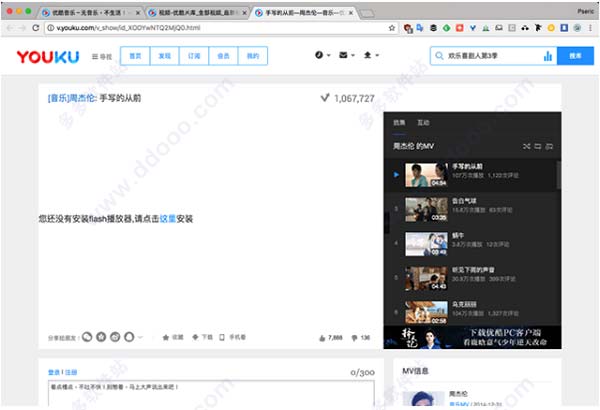Open the 订阅 subscriptions tab
Screen dimensions: 600x410
pyautogui.click(x=194, y=56)
